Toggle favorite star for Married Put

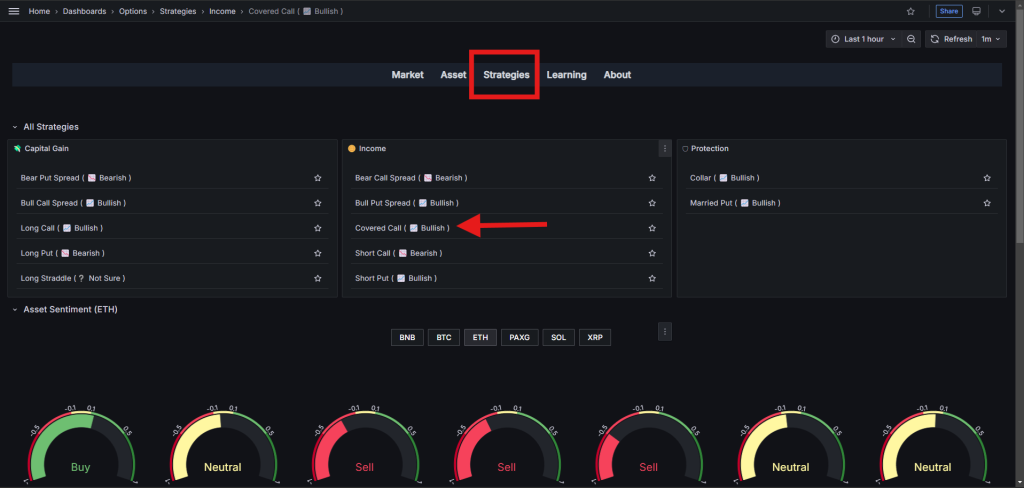[987, 203]
